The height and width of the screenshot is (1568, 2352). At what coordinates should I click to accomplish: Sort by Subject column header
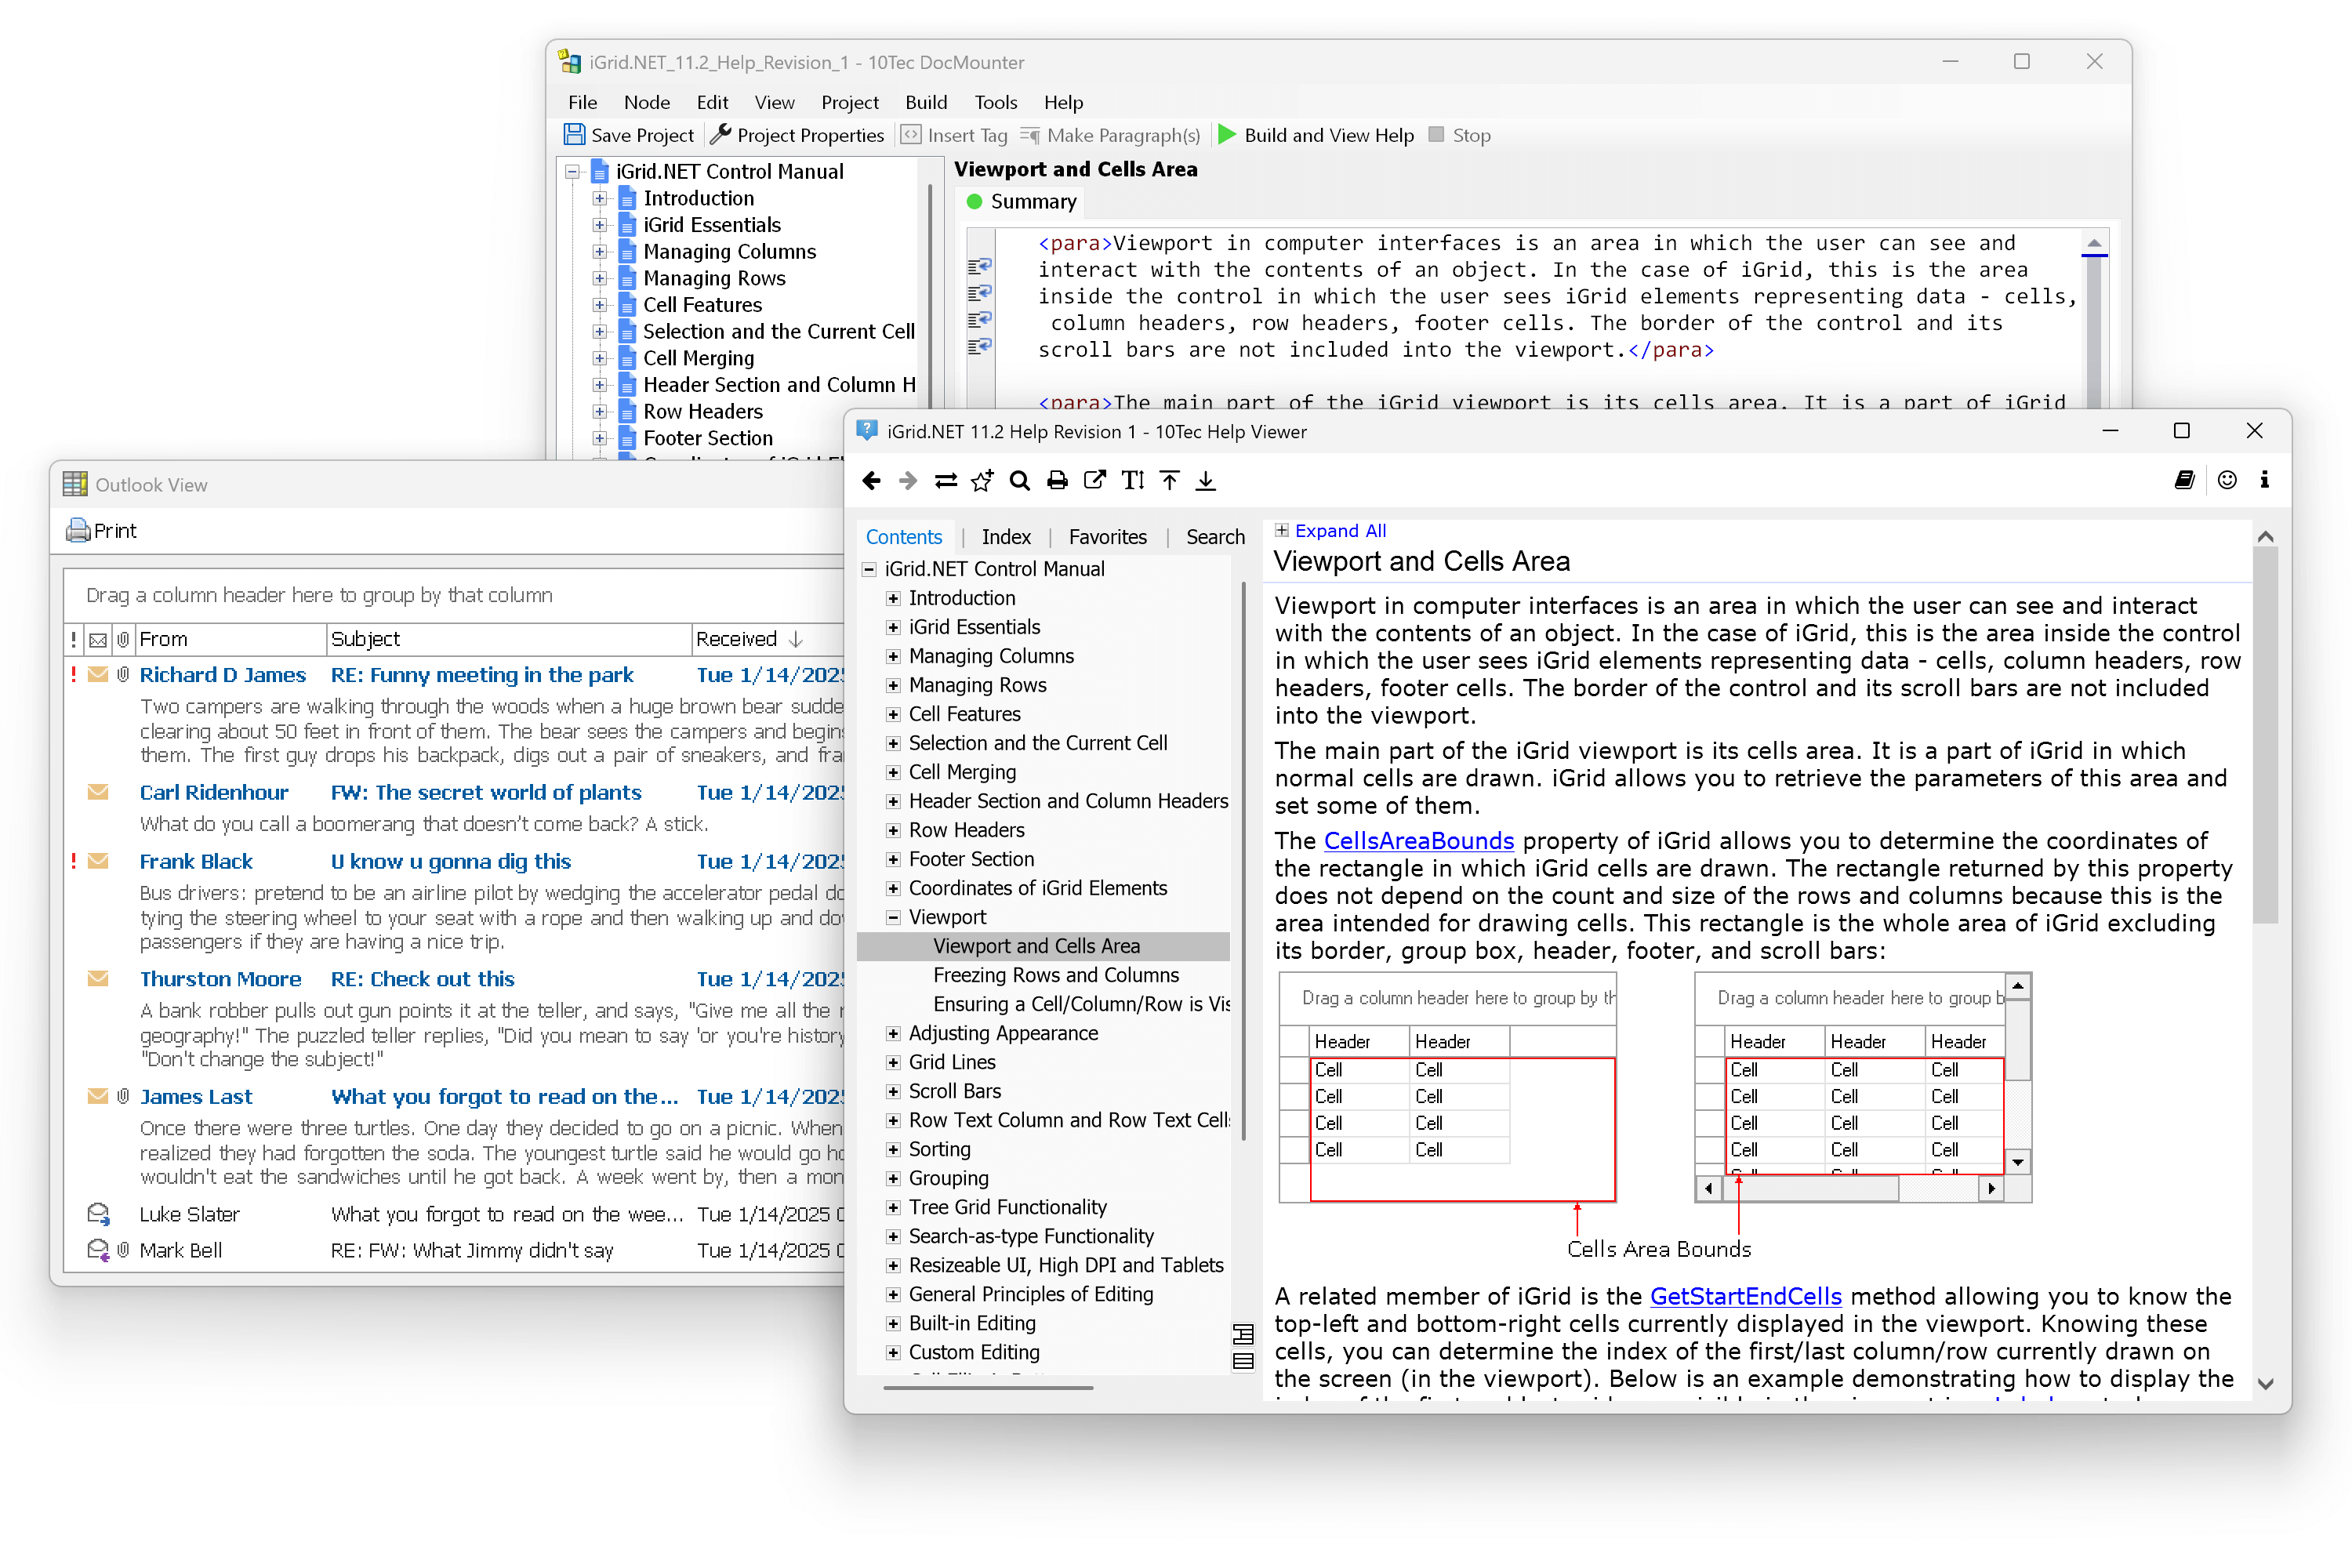tap(509, 639)
